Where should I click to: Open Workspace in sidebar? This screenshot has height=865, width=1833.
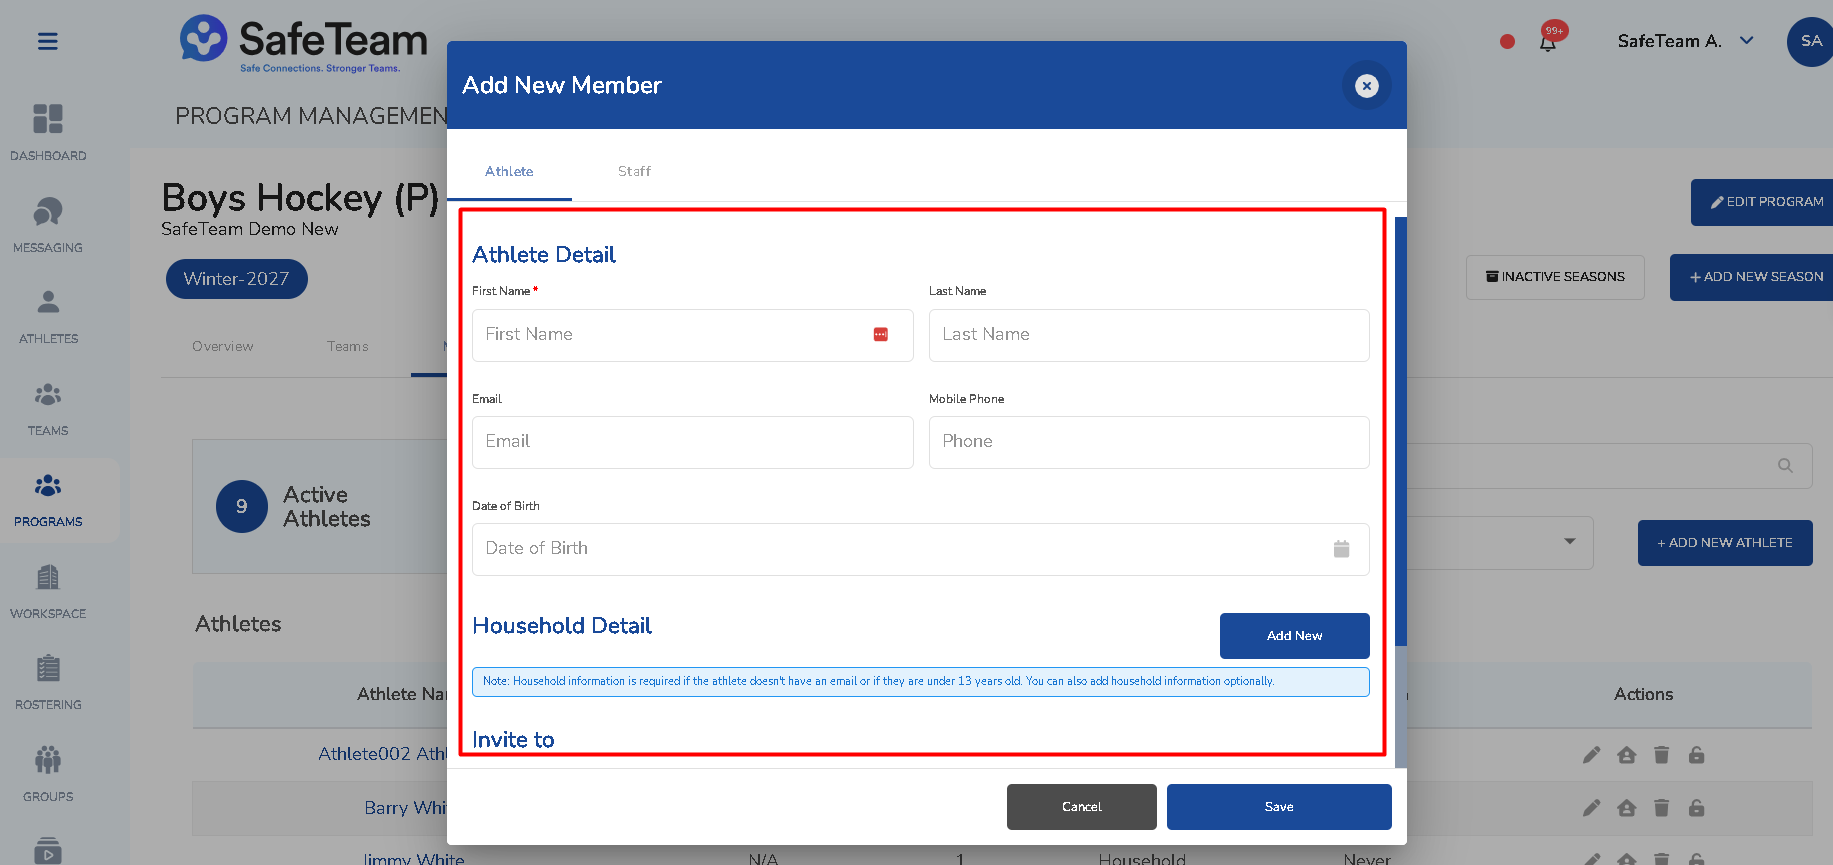[48, 591]
